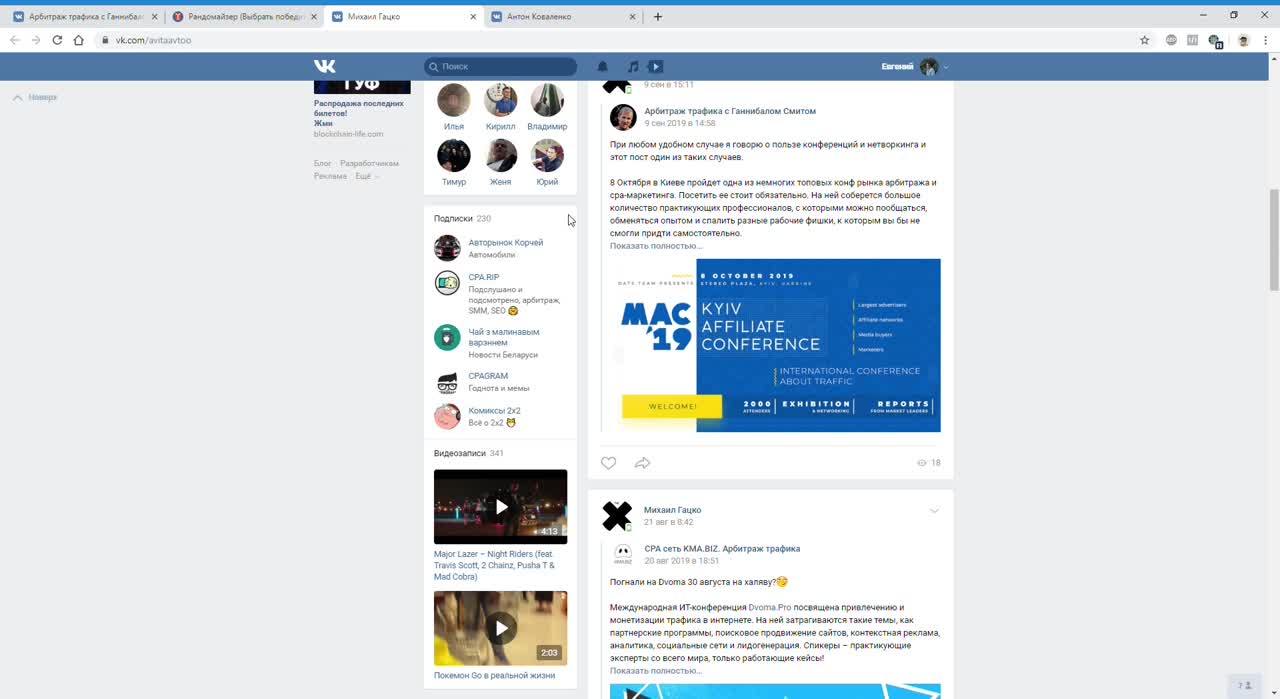Bookmark this page with the star icon
The height and width of the screenshot is (699, 1280).
[x=1145, y=40]
